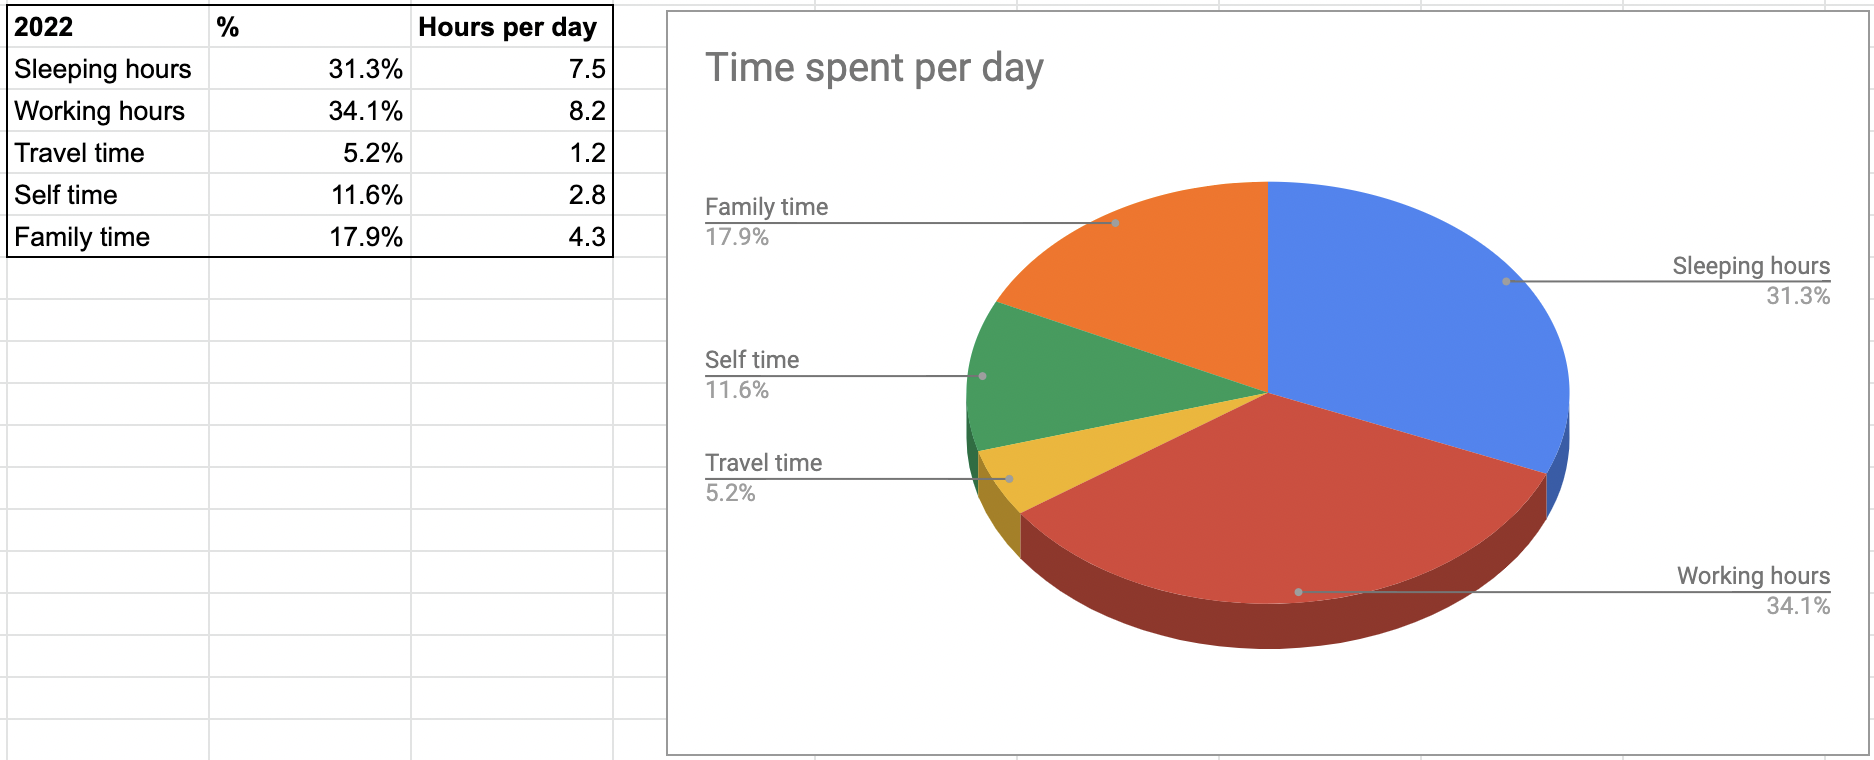This screenshot has height=760, width=1874.
Task: Click the Working hours row label cell
Action: point(108,111)
